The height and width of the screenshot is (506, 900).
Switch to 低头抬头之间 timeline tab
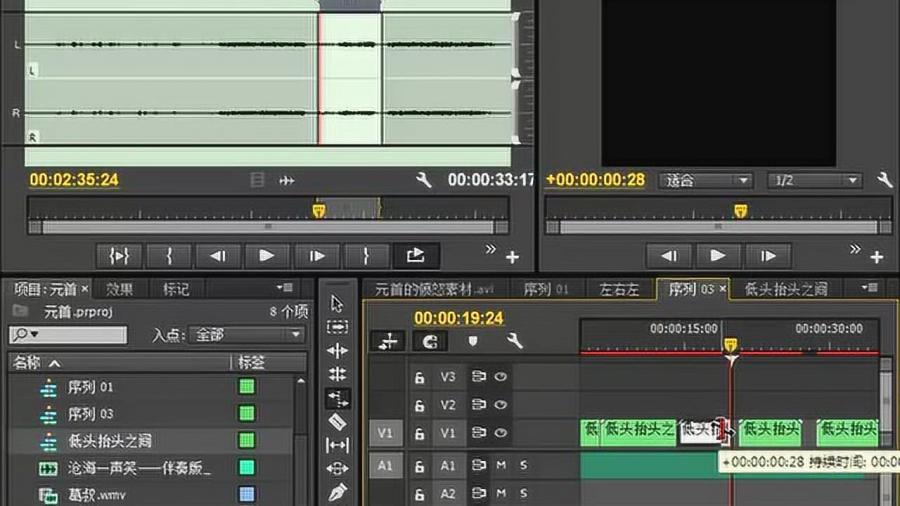pos(786,289)
